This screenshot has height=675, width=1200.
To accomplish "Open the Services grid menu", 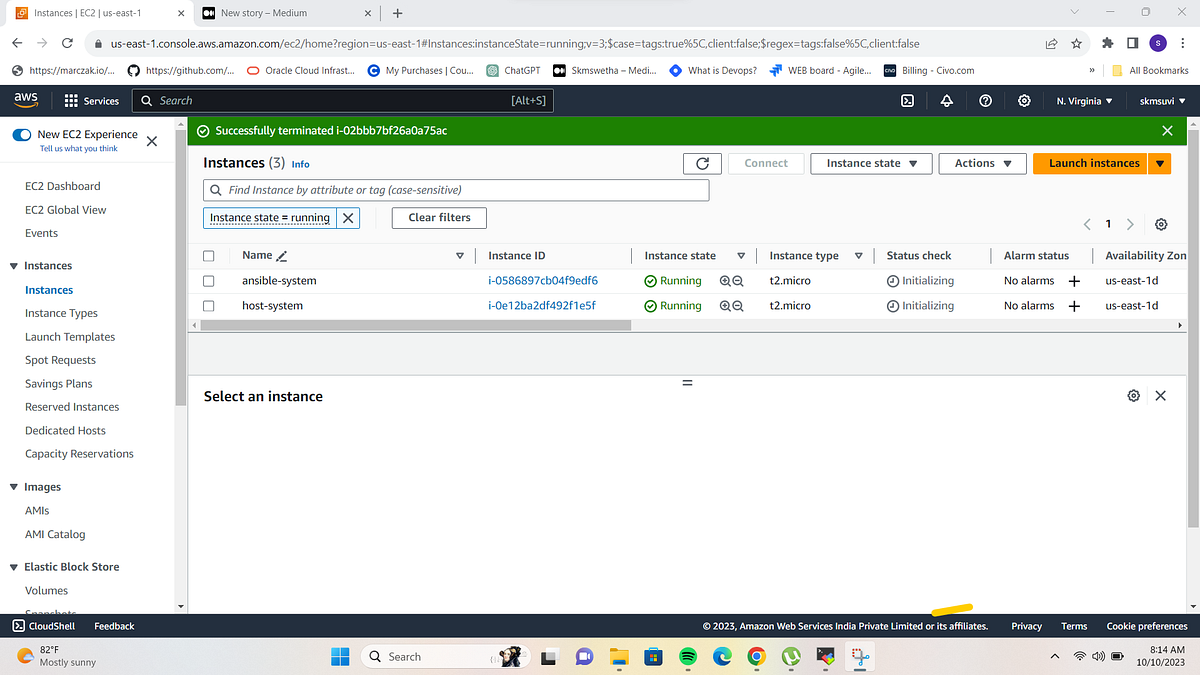I will coord(91,101).
